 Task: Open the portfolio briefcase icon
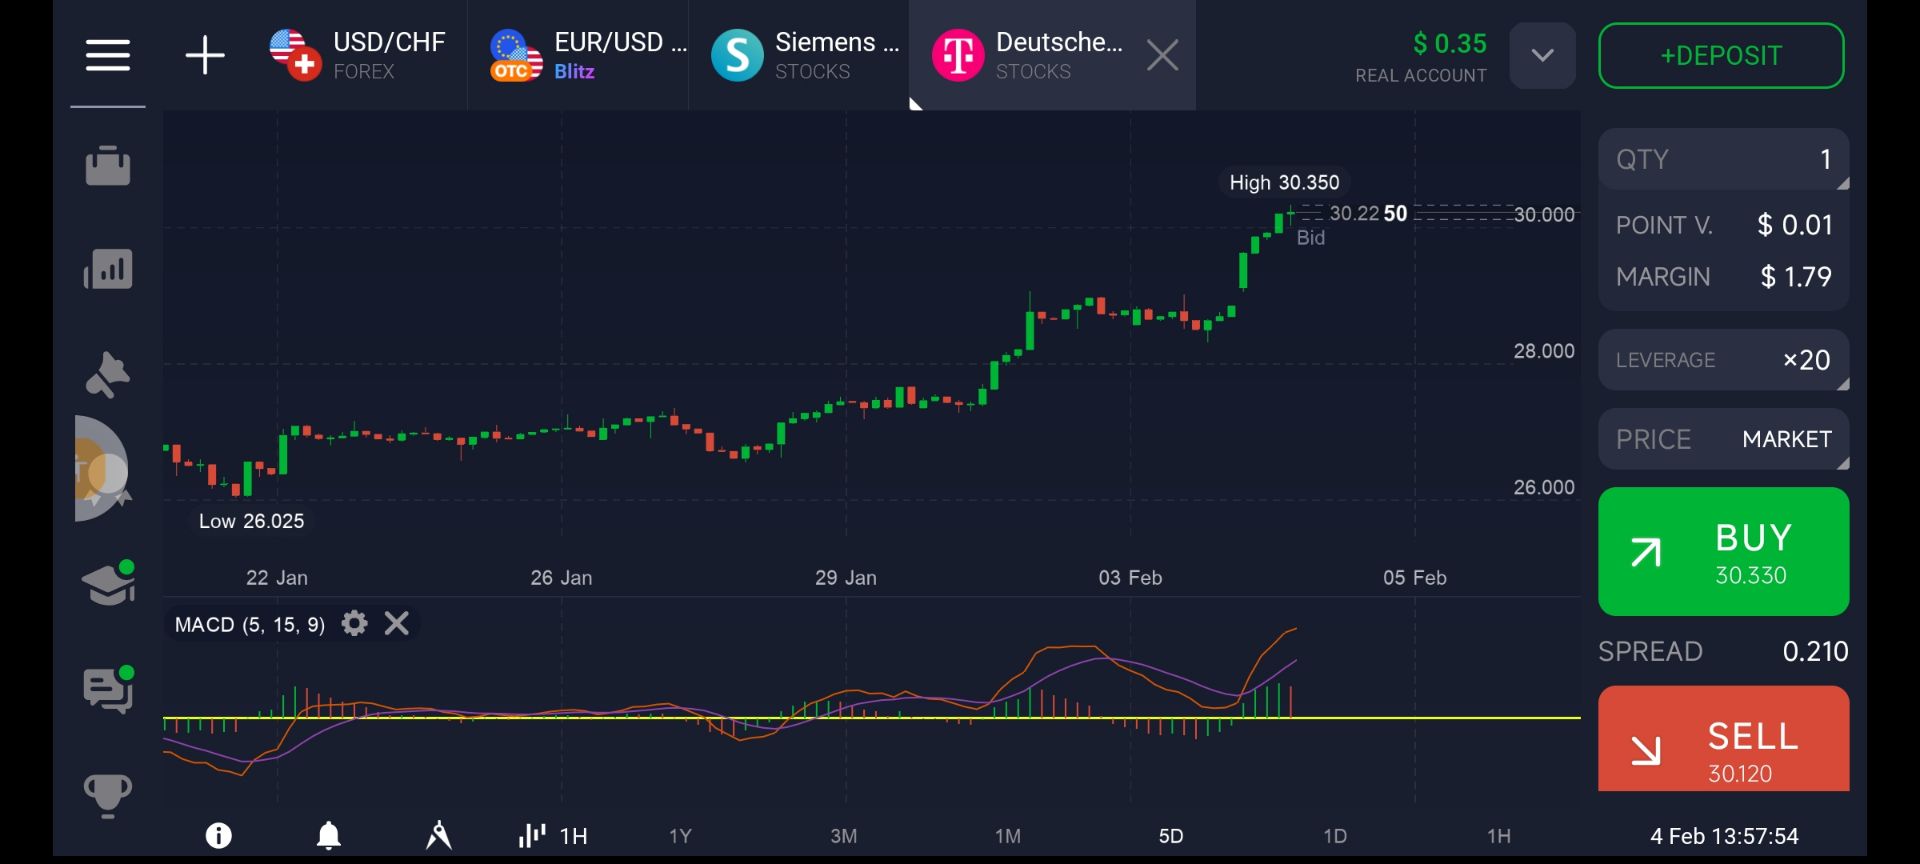coord(108,166)
